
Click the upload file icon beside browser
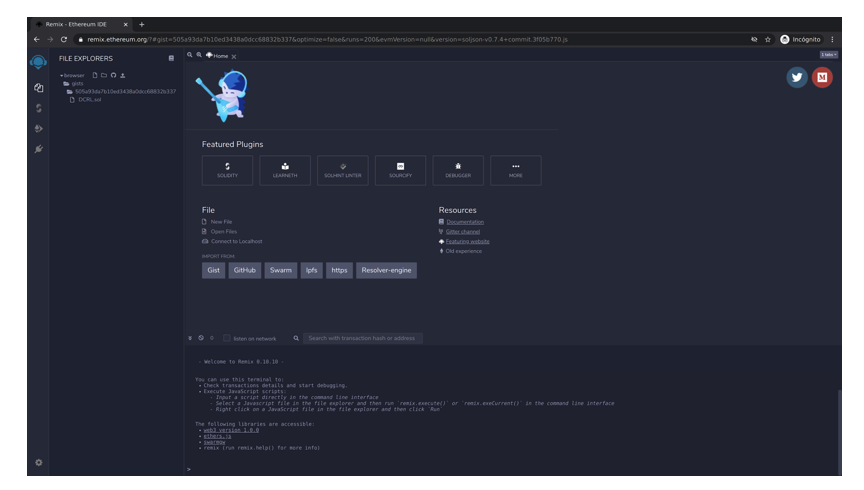coord(123,75)
